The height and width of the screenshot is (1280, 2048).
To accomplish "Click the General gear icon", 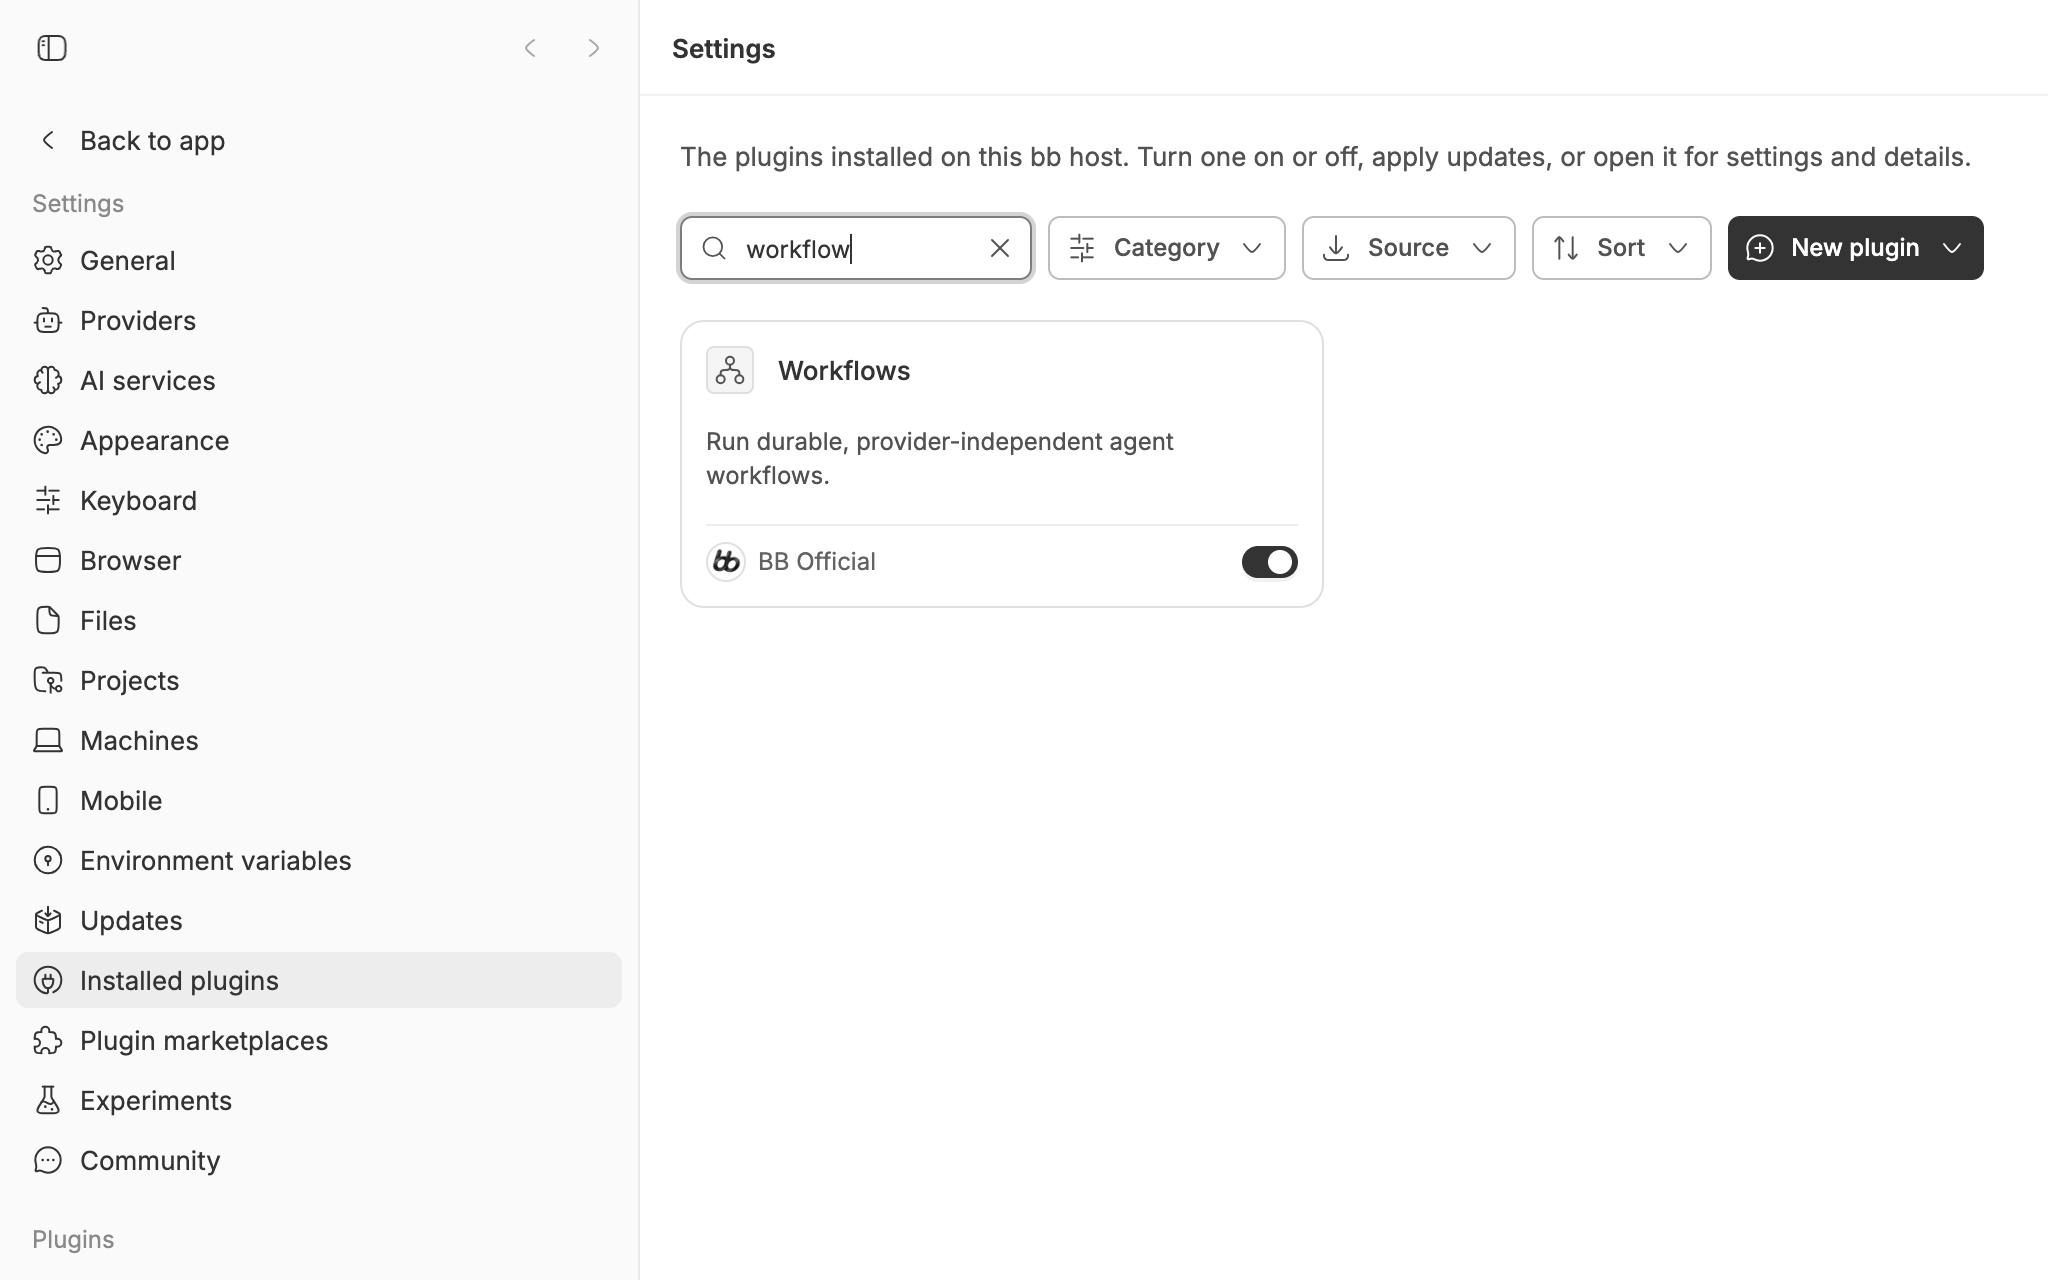I will tap(48, 260).
